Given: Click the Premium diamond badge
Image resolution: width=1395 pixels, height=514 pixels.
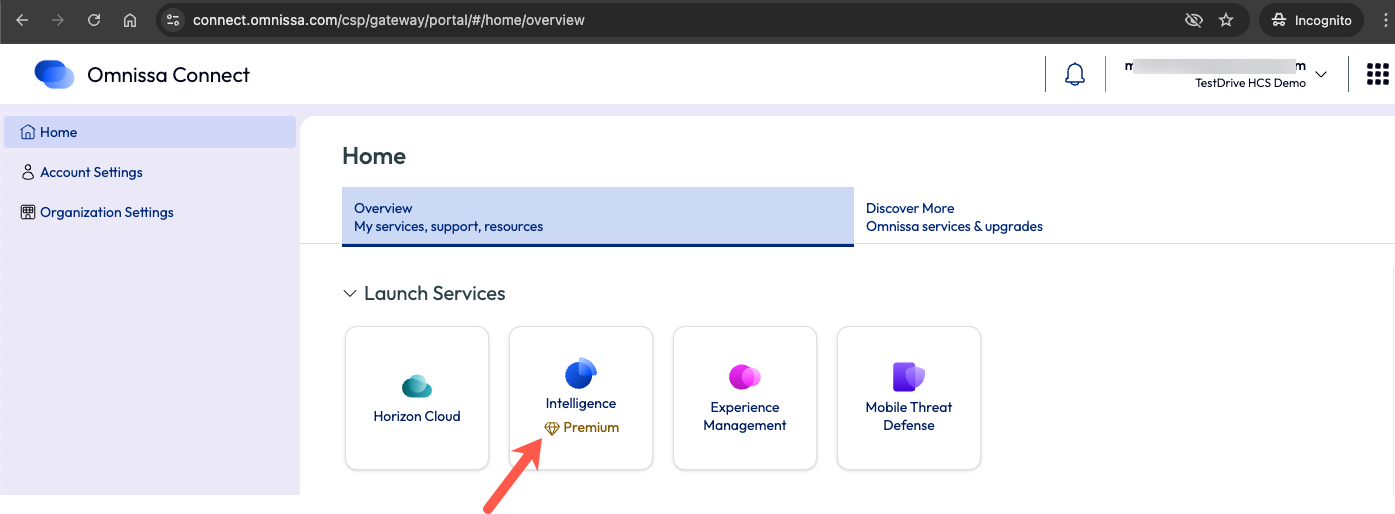Looking at the screenshot, I should coord(551,428).
